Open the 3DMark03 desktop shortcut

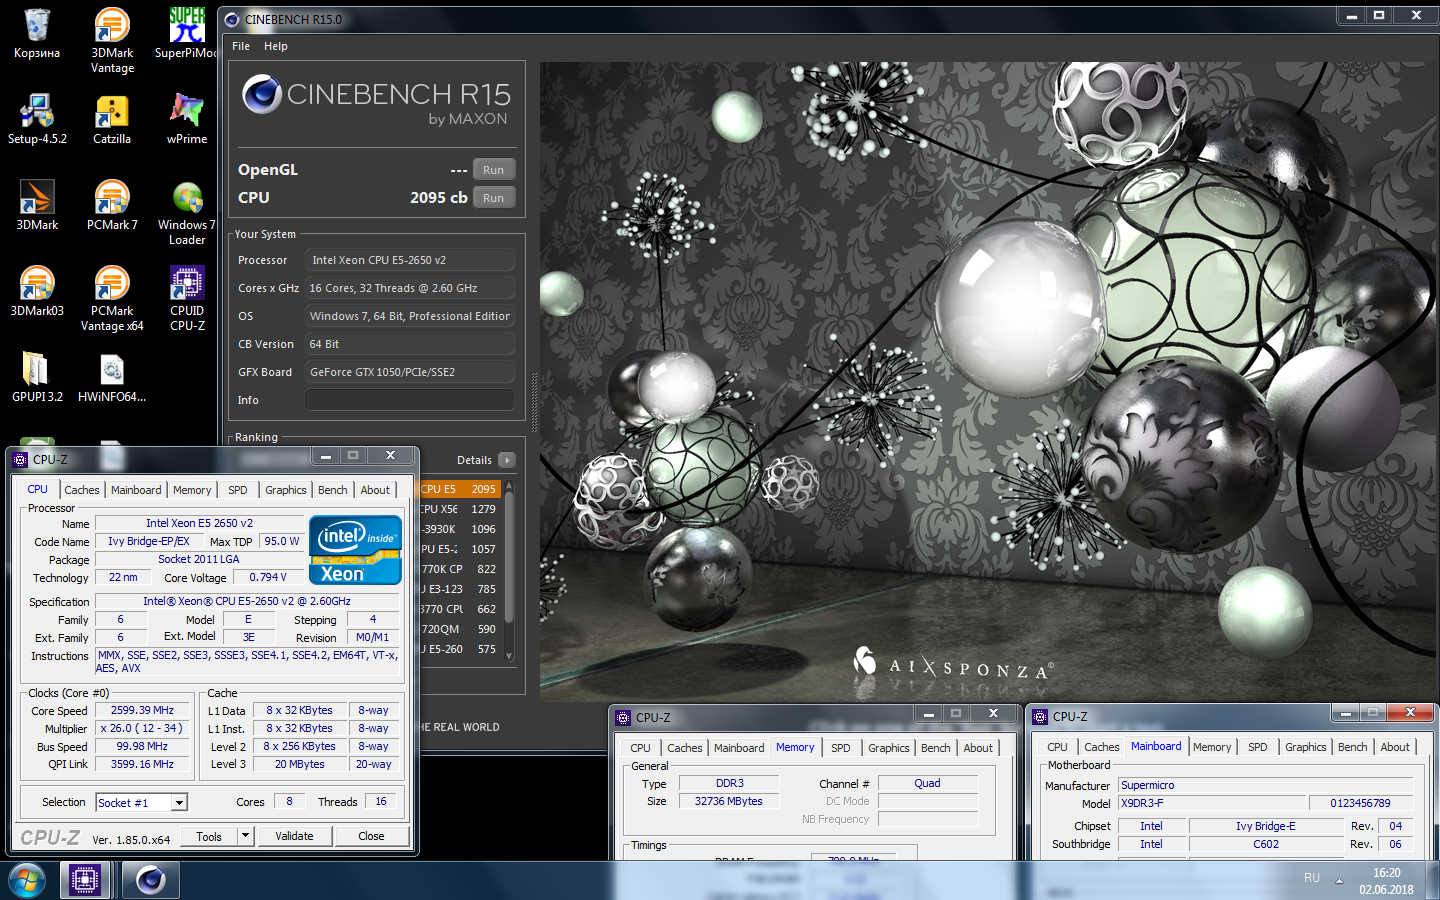(37, 291)
